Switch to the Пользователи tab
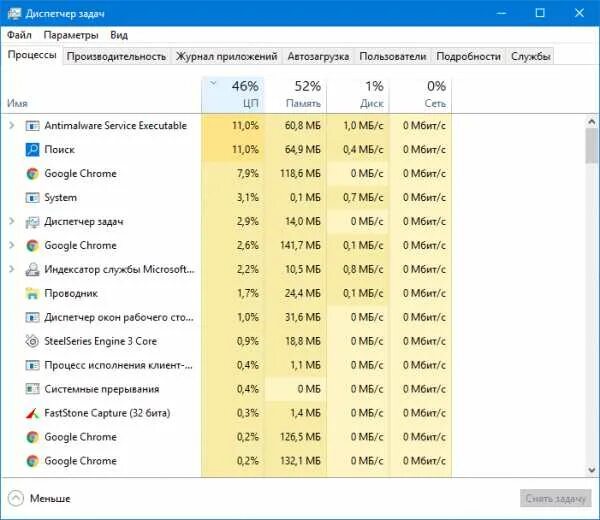 [393, 57]
